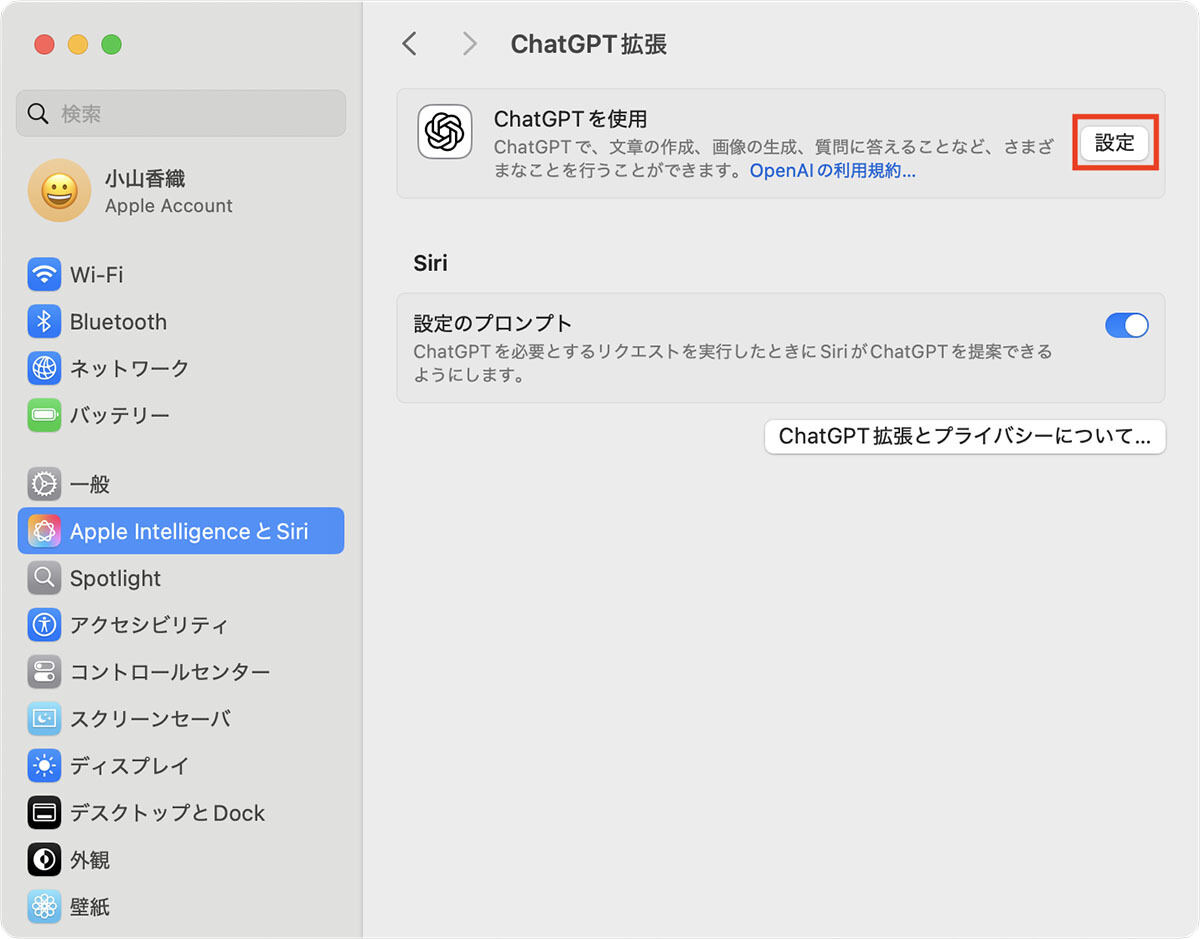Select Spotlight label in sidebar
Image resolution: width=1200 pixels, height=939 pixels.
[115, 579]
